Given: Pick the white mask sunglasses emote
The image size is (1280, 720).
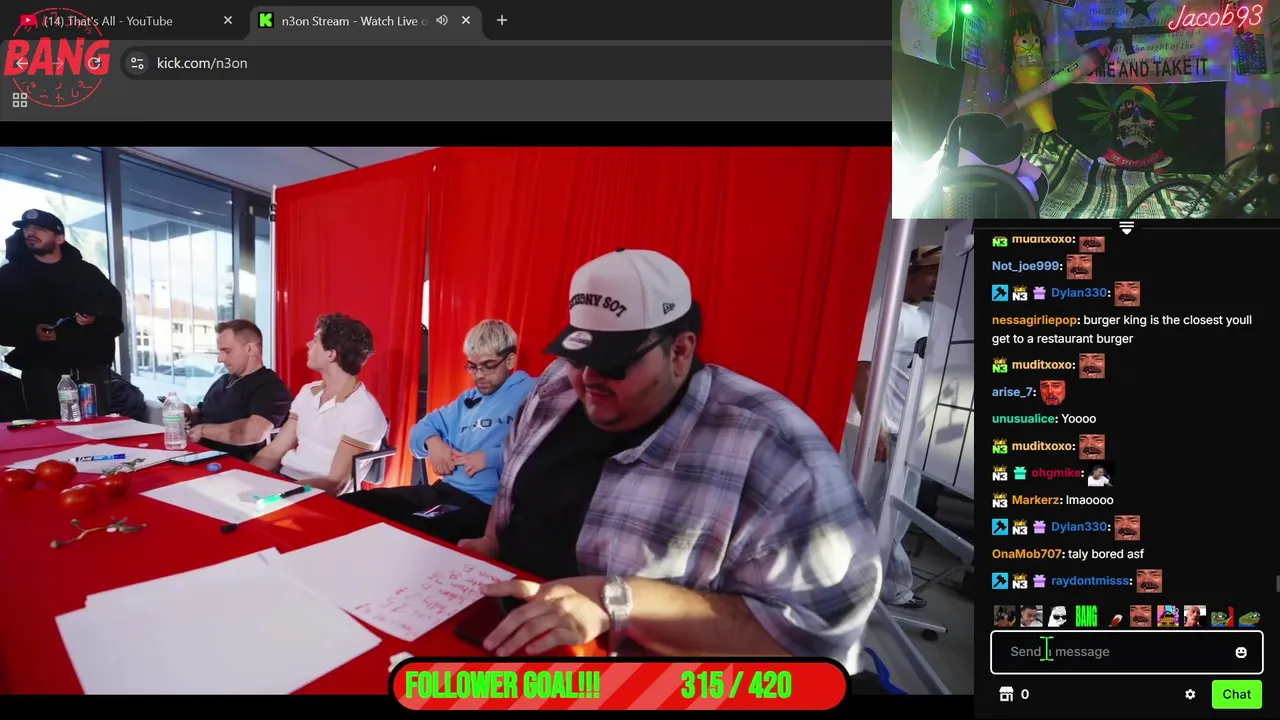Looking at the screenshot, I should click(x=1058, y=616).
